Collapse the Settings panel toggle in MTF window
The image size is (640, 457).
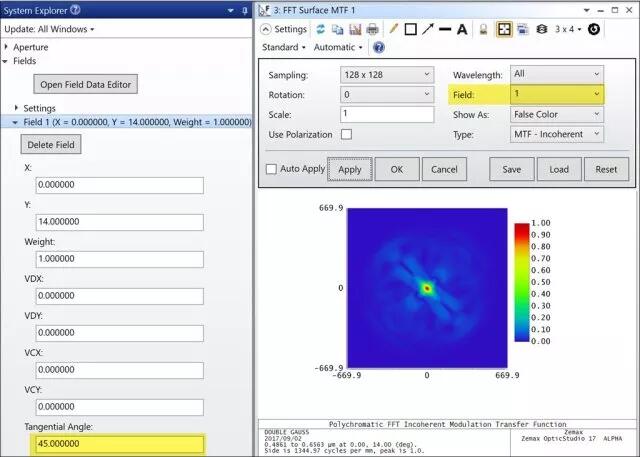point(267,29)
